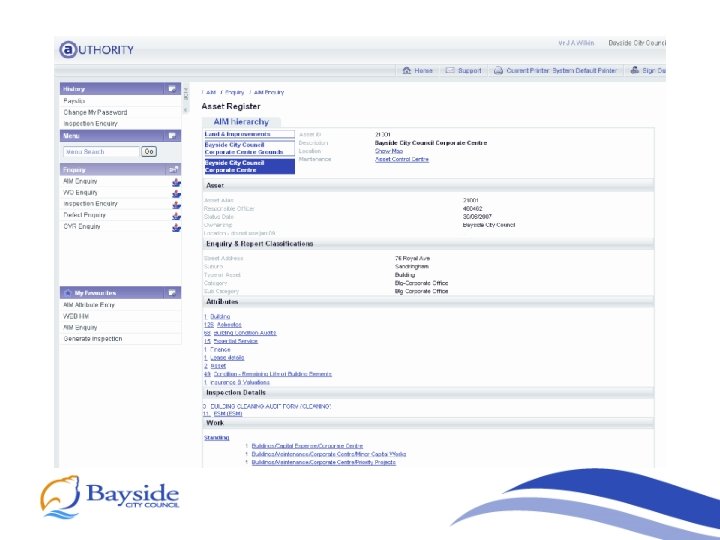Open the Lease details attribute link
Viewport: 720px width, 540px height.
pos(227,358)
